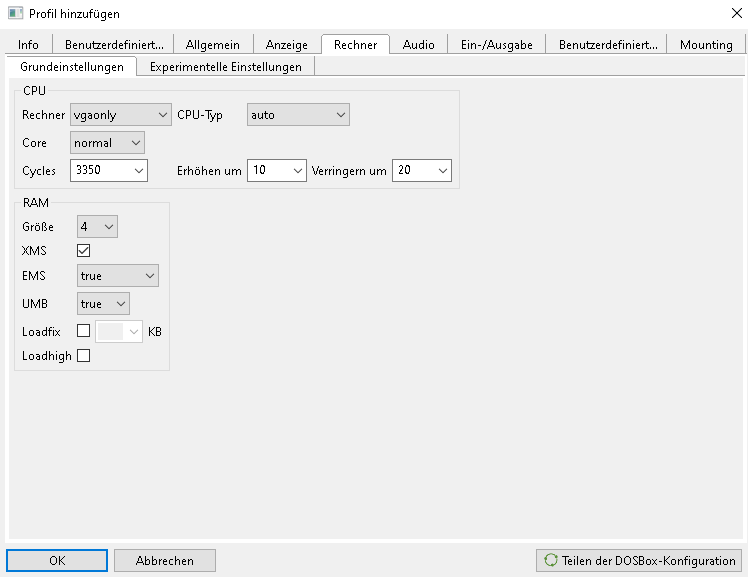The height and width of the screenshot is (577, 748).
Task: Go to the Mounting tab
Action: (706, 45)
